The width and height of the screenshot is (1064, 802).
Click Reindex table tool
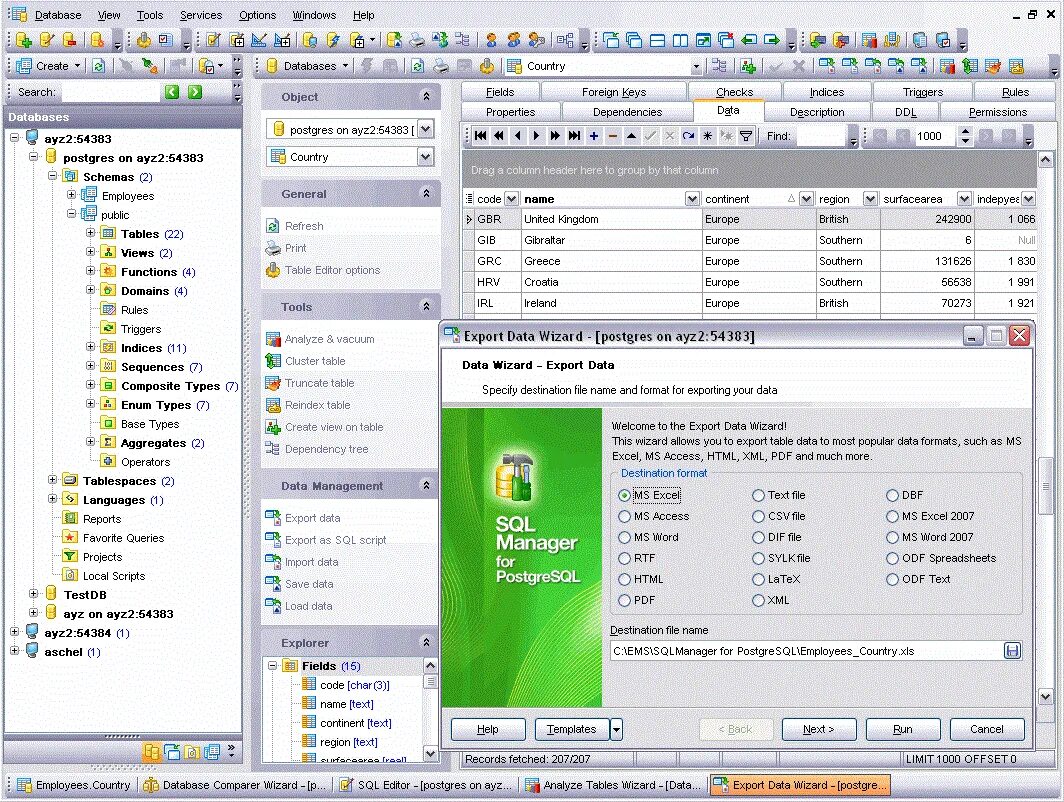click(x=318, y=405)
